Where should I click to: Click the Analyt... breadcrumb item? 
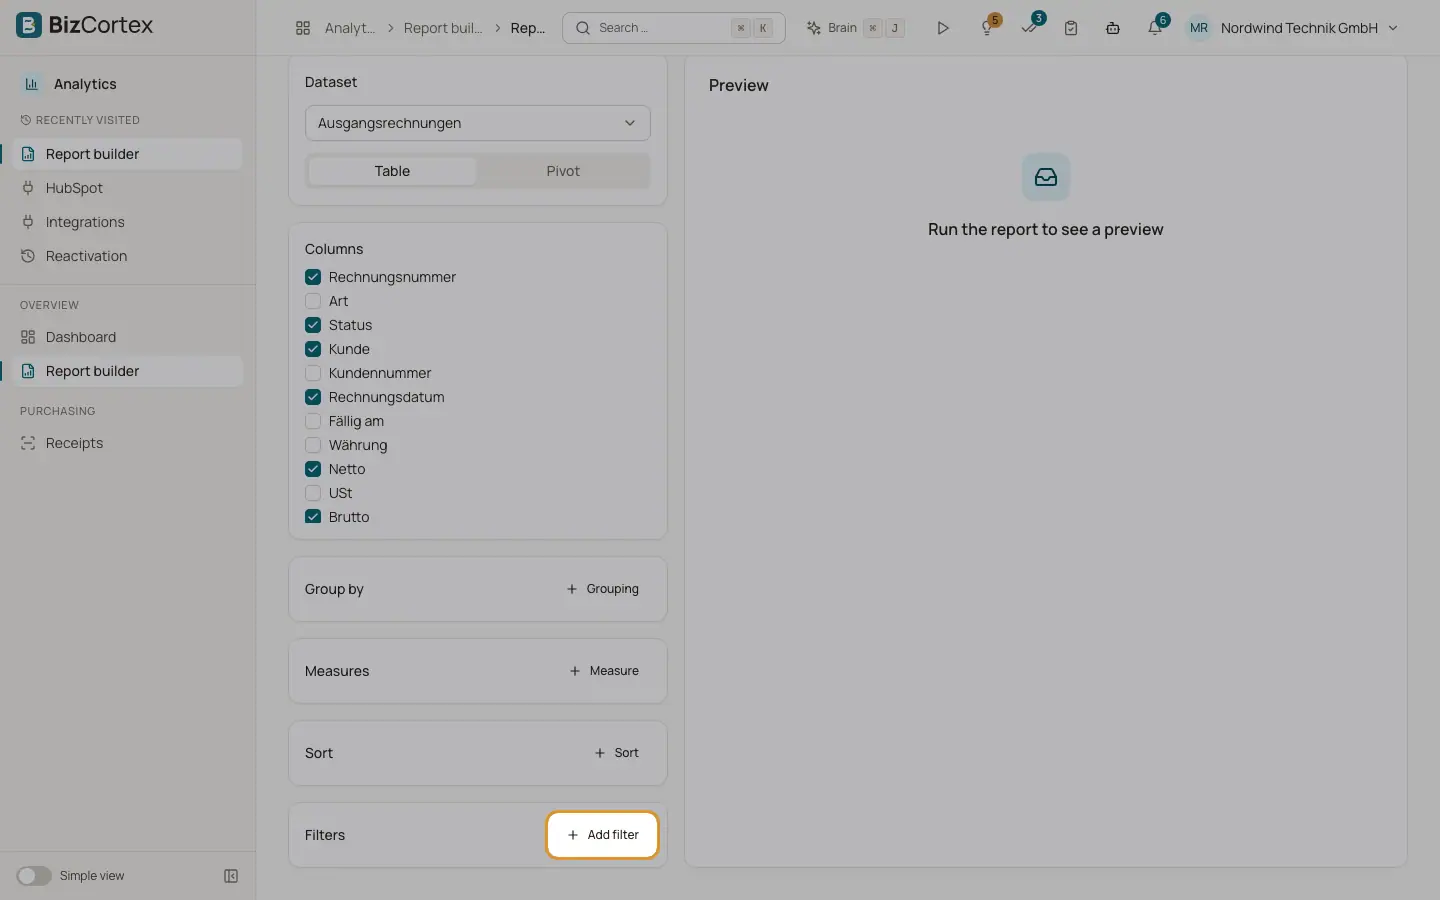(x=350, y=28)
